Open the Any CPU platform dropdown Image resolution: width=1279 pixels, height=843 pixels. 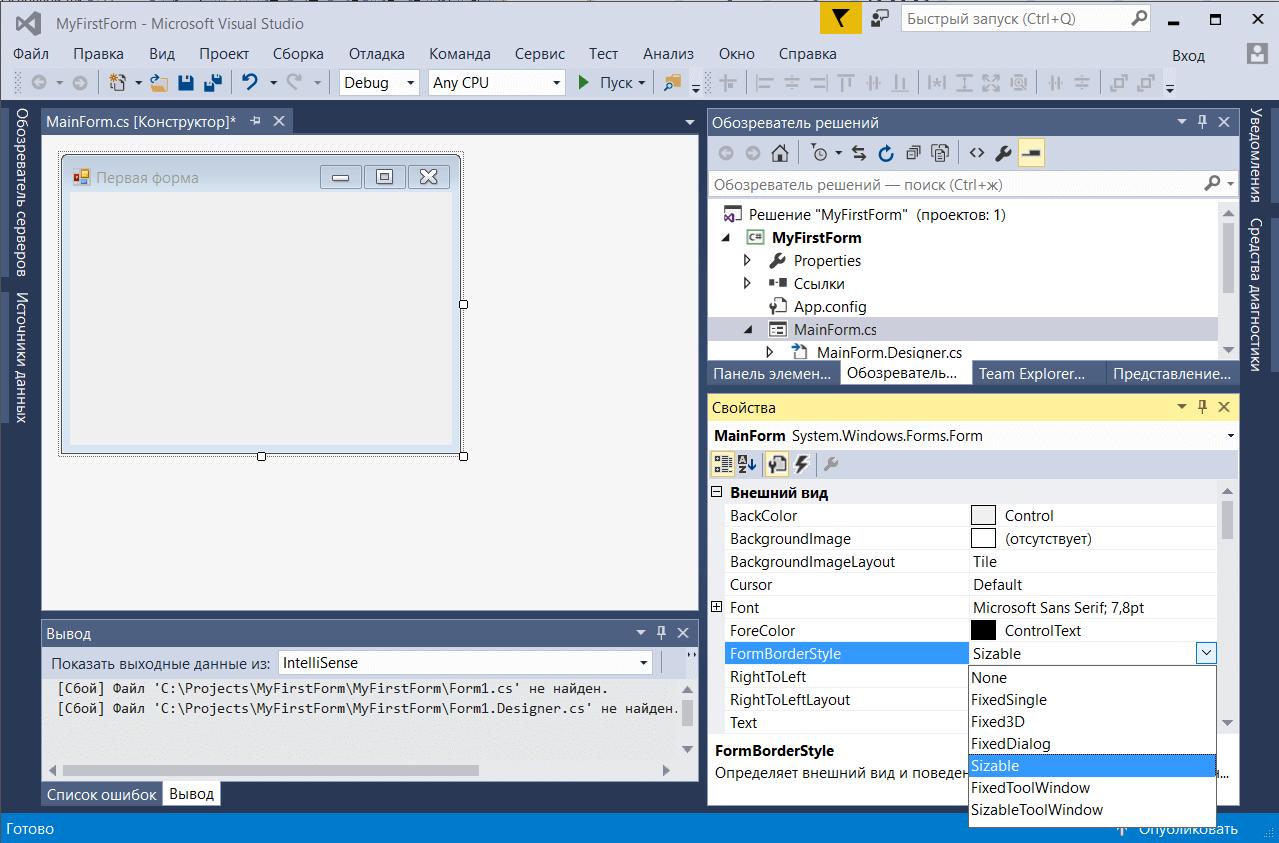(x=557, y=83)
